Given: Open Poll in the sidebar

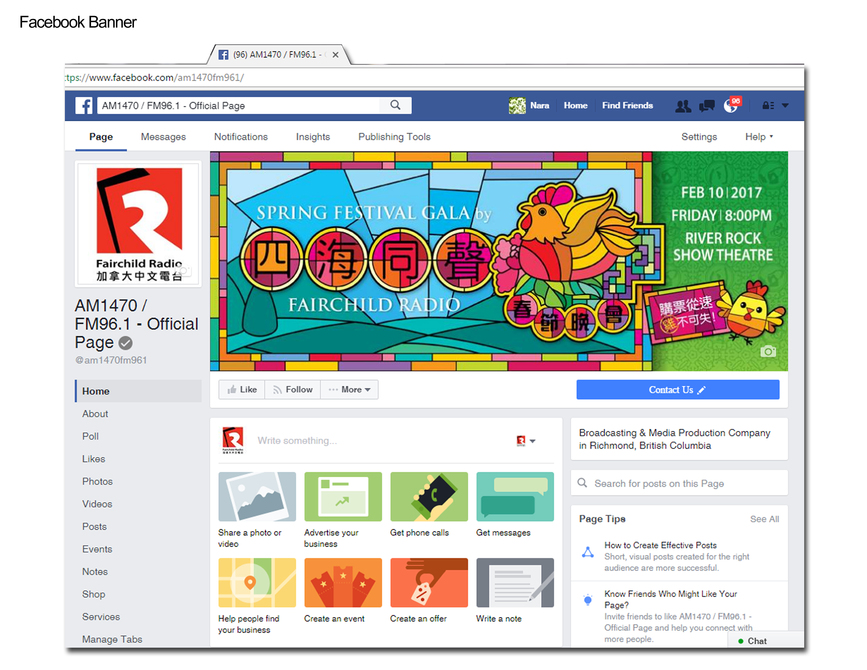Looking at the screenshot, I should [91, 436].
